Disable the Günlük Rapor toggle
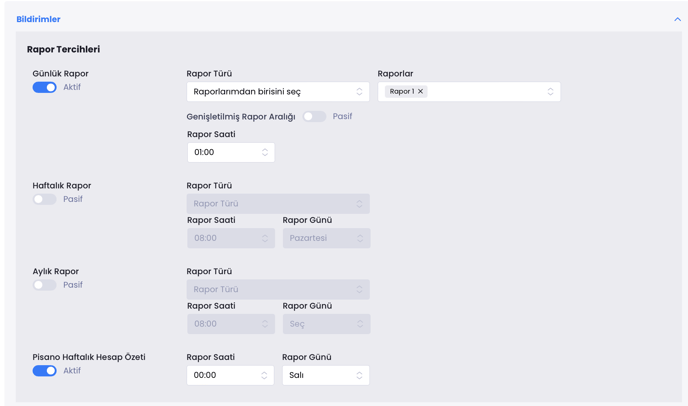Image resolution: width=688 pixels, height=406 pixels. pos(44,88)
